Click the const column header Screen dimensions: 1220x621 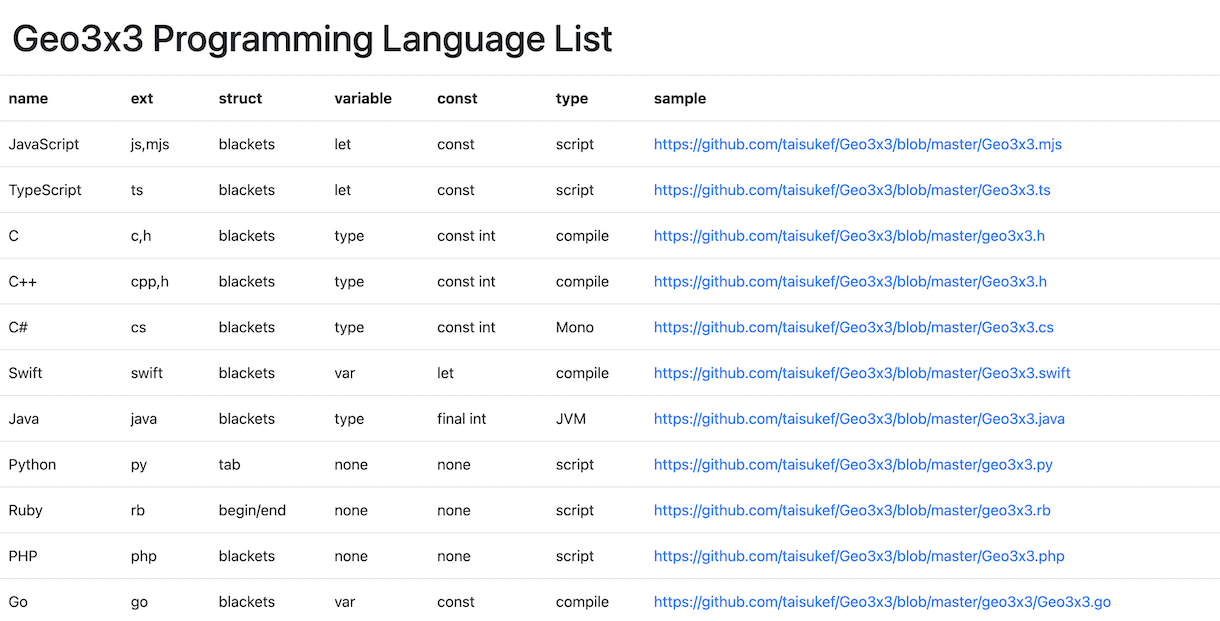click(x=457, y=98)
